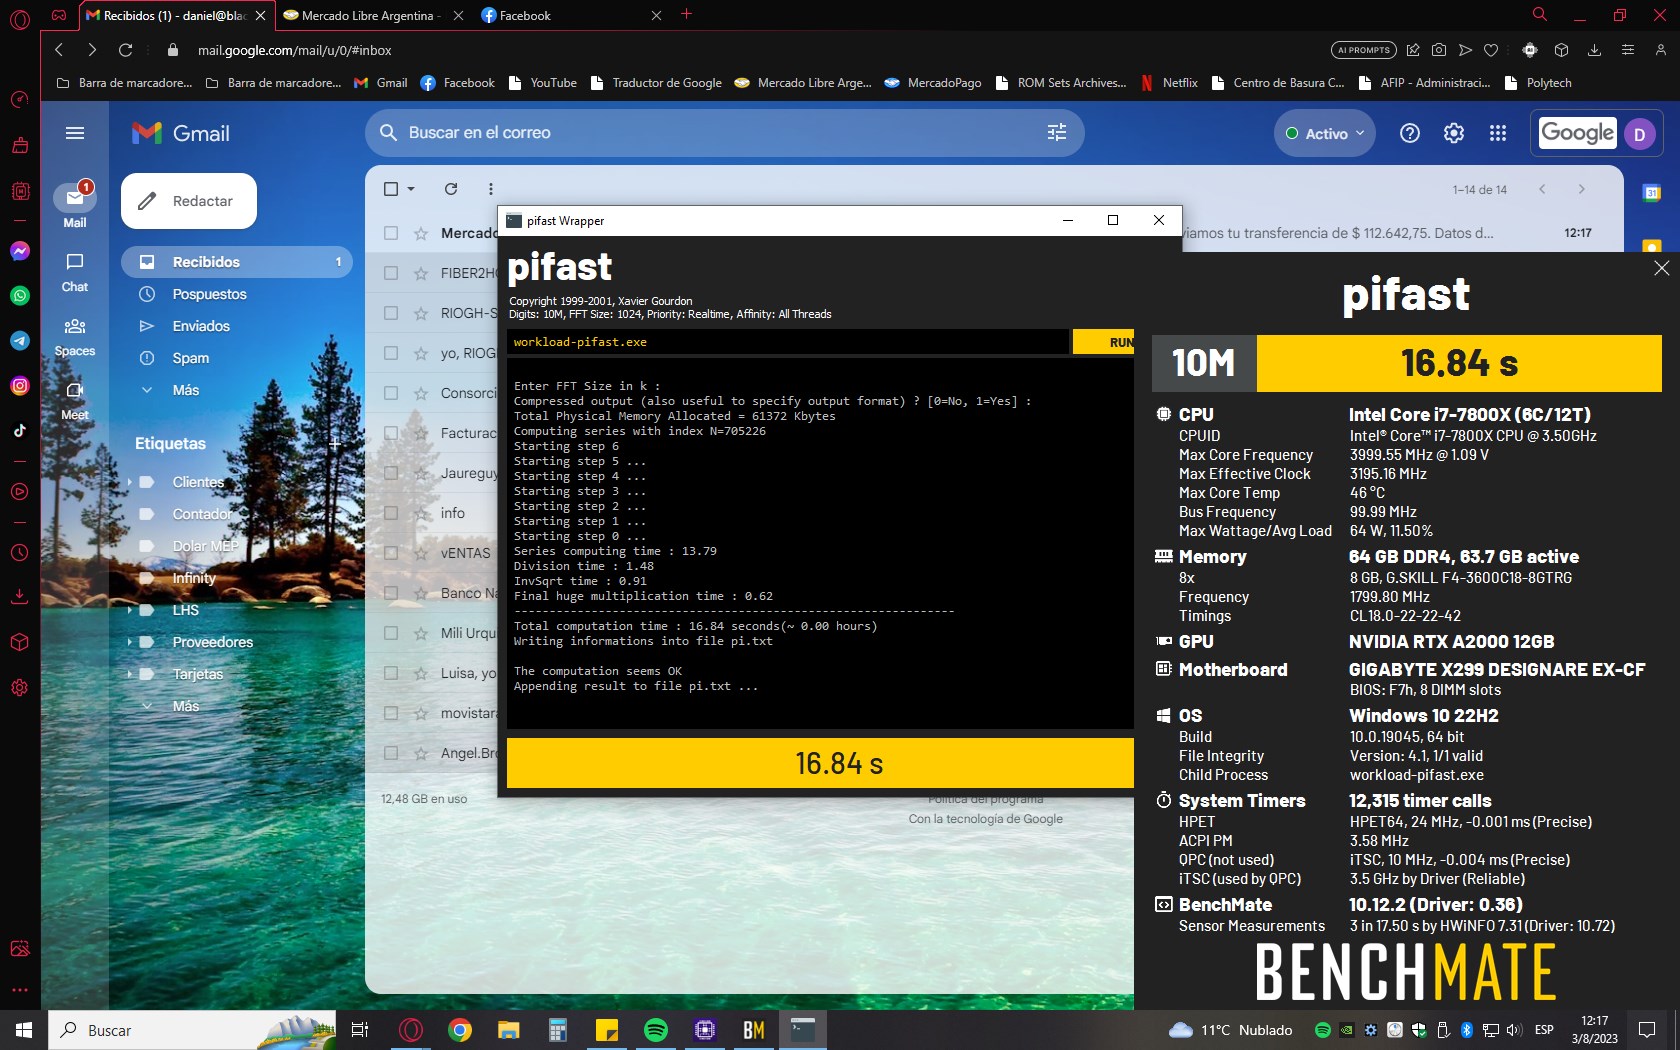Select the FIBER2H message checkbox

click(x=391, y=273)
